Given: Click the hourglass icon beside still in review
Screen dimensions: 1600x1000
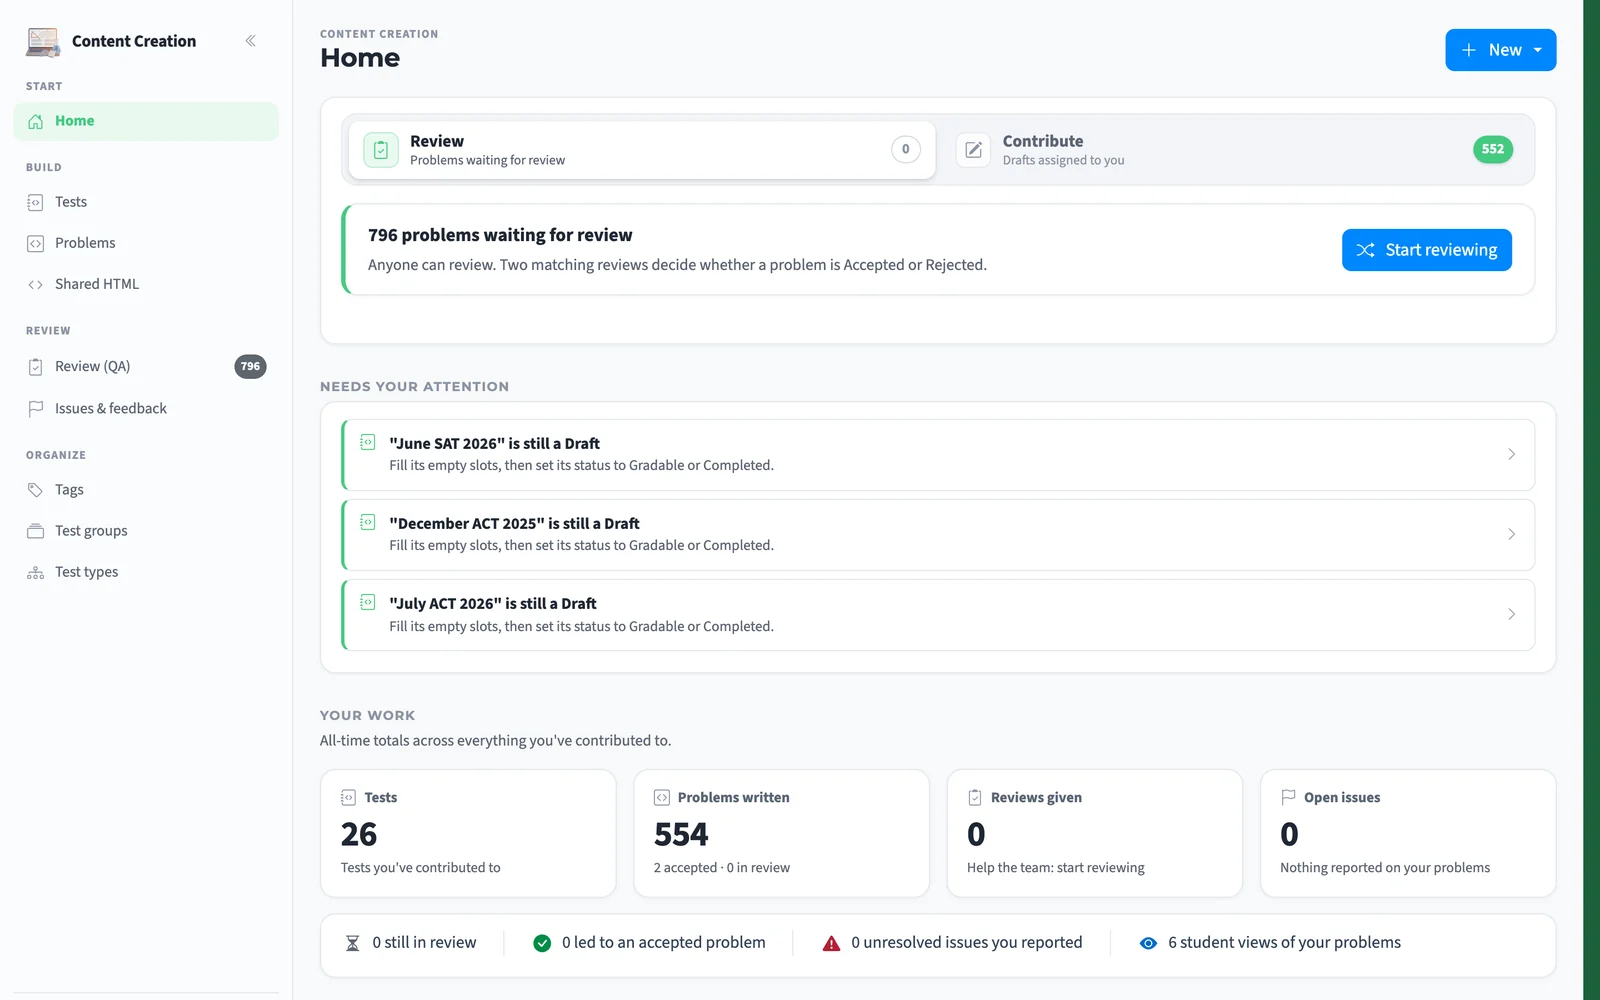Looking at the screenshot, I should click(x=352, y=943).
